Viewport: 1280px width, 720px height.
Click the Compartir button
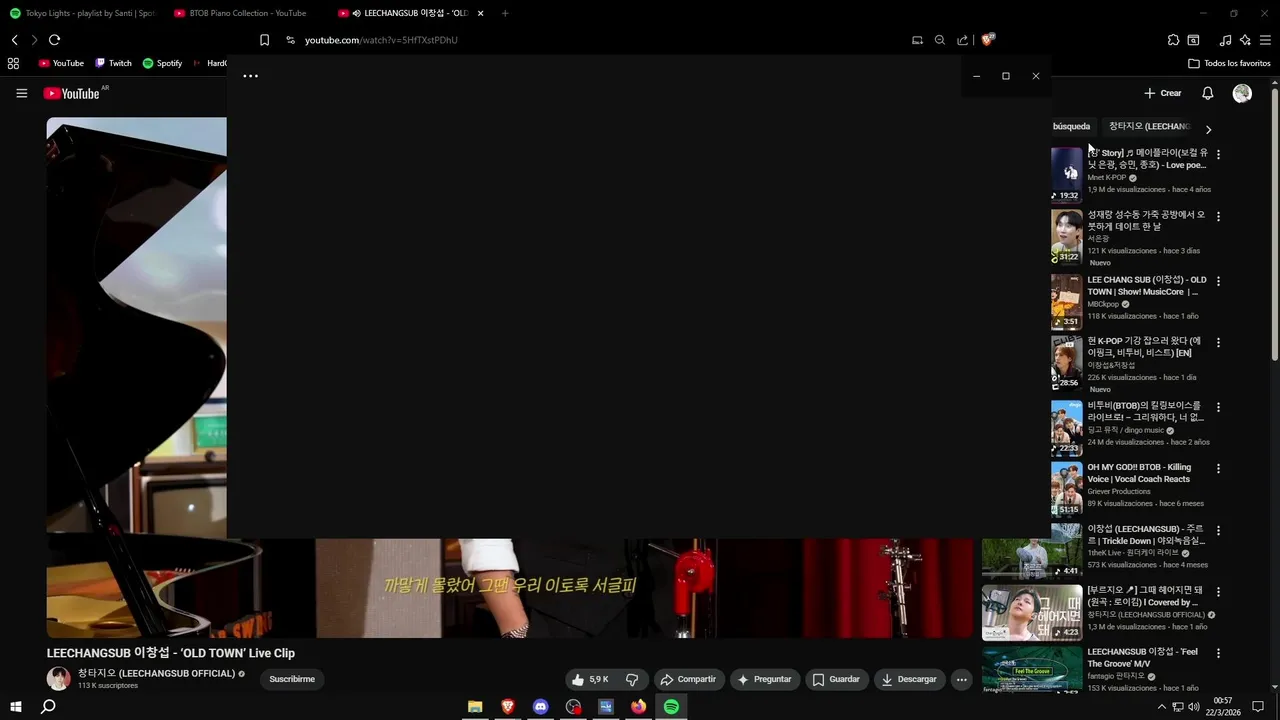689,680
